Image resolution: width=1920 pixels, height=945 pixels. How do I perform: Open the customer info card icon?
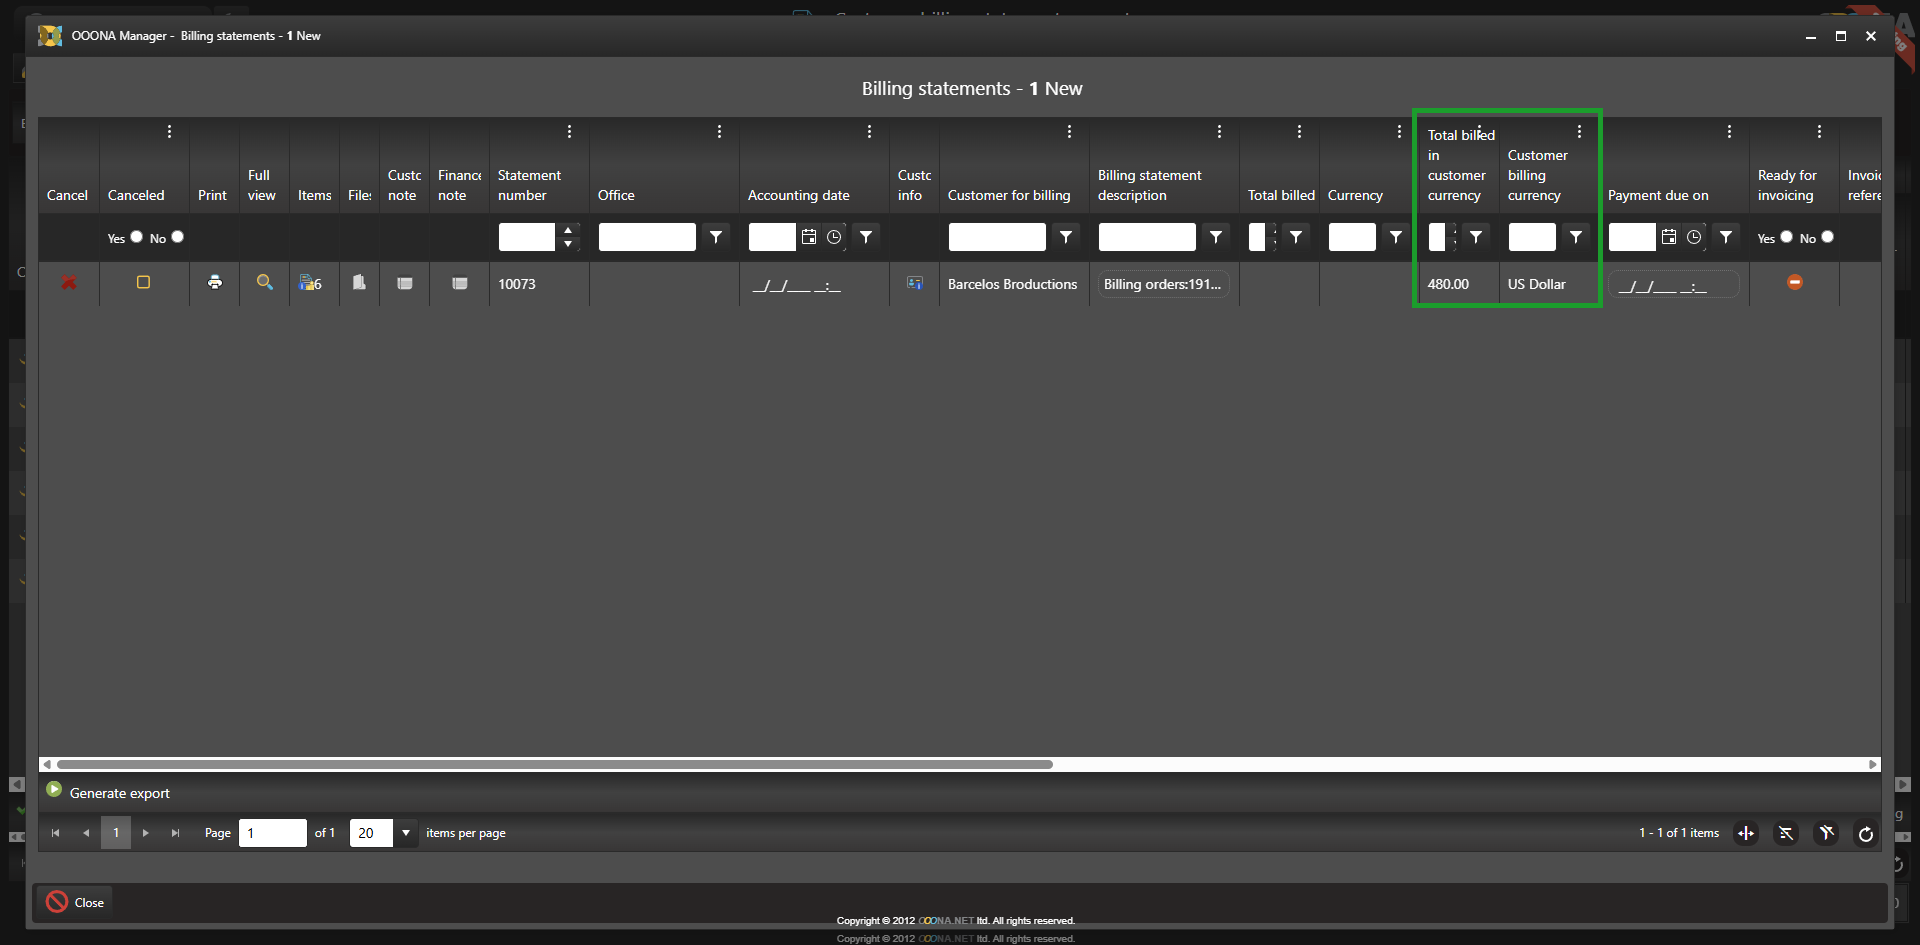point(914,283)
